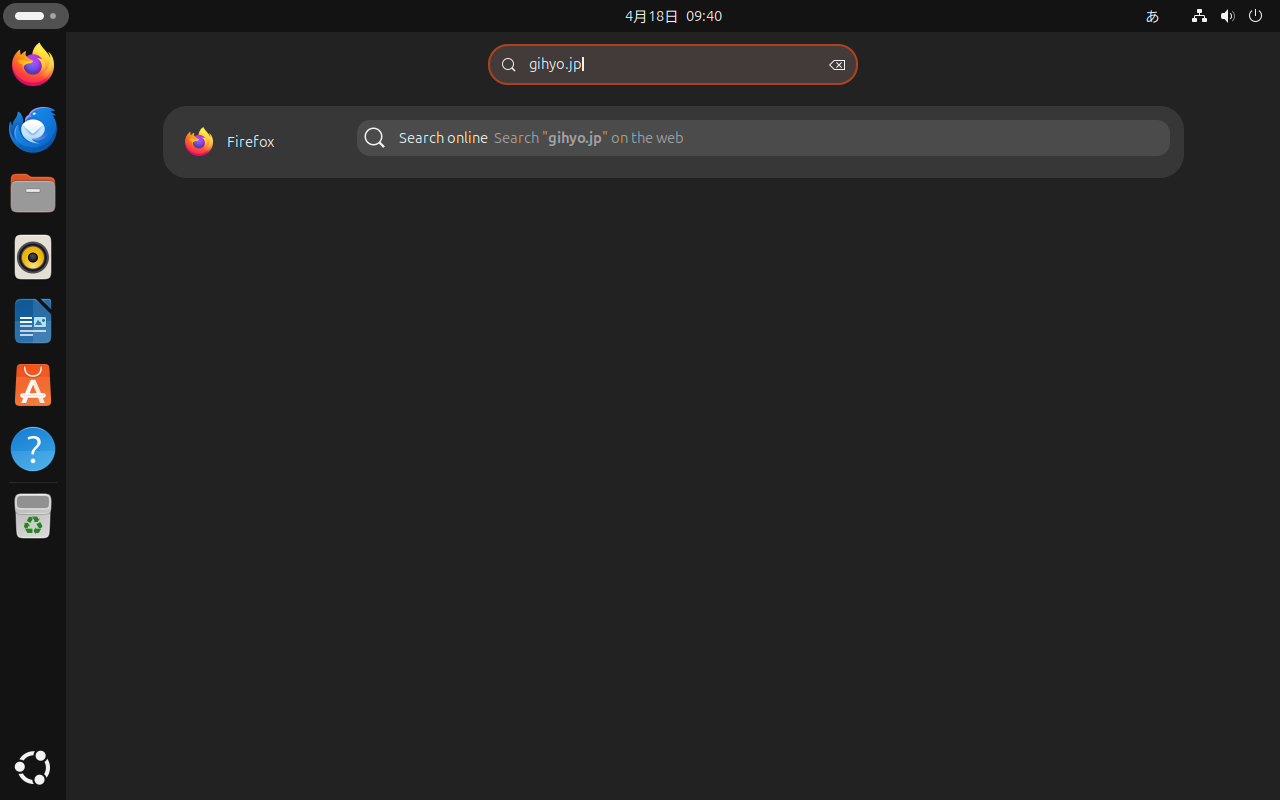Open LibreOffice Writer from the dock
Viewport: 1280px width, 800px height.
click(33, 321)
